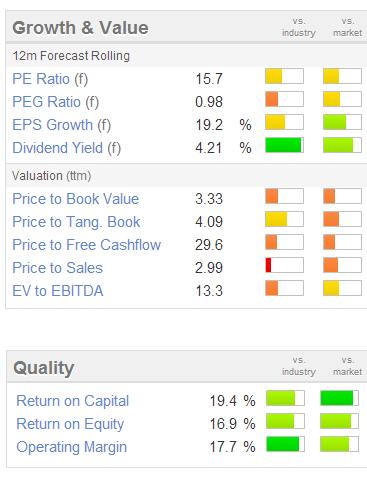Open the PE Ratio (f) link
367x480 pixels.
click(x=50, y=79)
